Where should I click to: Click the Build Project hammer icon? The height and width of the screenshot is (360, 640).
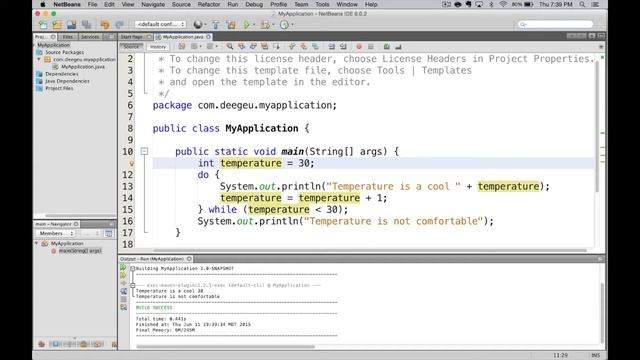click(x=216, y=24)
